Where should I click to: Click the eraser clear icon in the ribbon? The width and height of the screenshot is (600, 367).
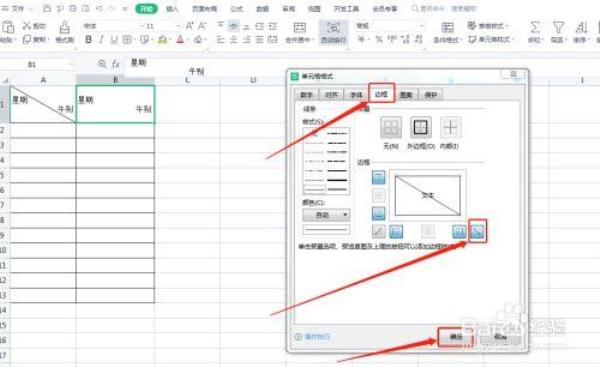198,39
